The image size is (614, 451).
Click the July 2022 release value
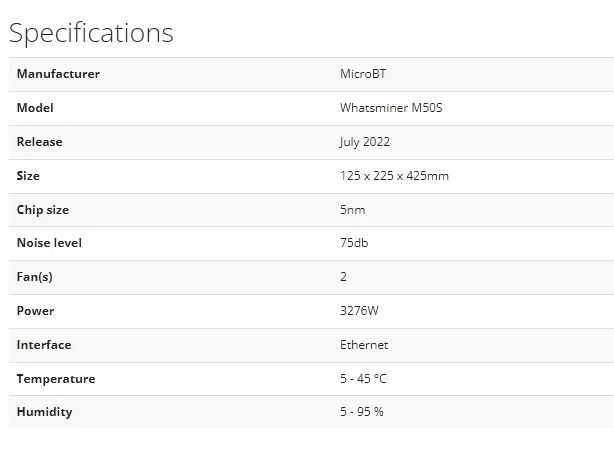click(365, 142)
